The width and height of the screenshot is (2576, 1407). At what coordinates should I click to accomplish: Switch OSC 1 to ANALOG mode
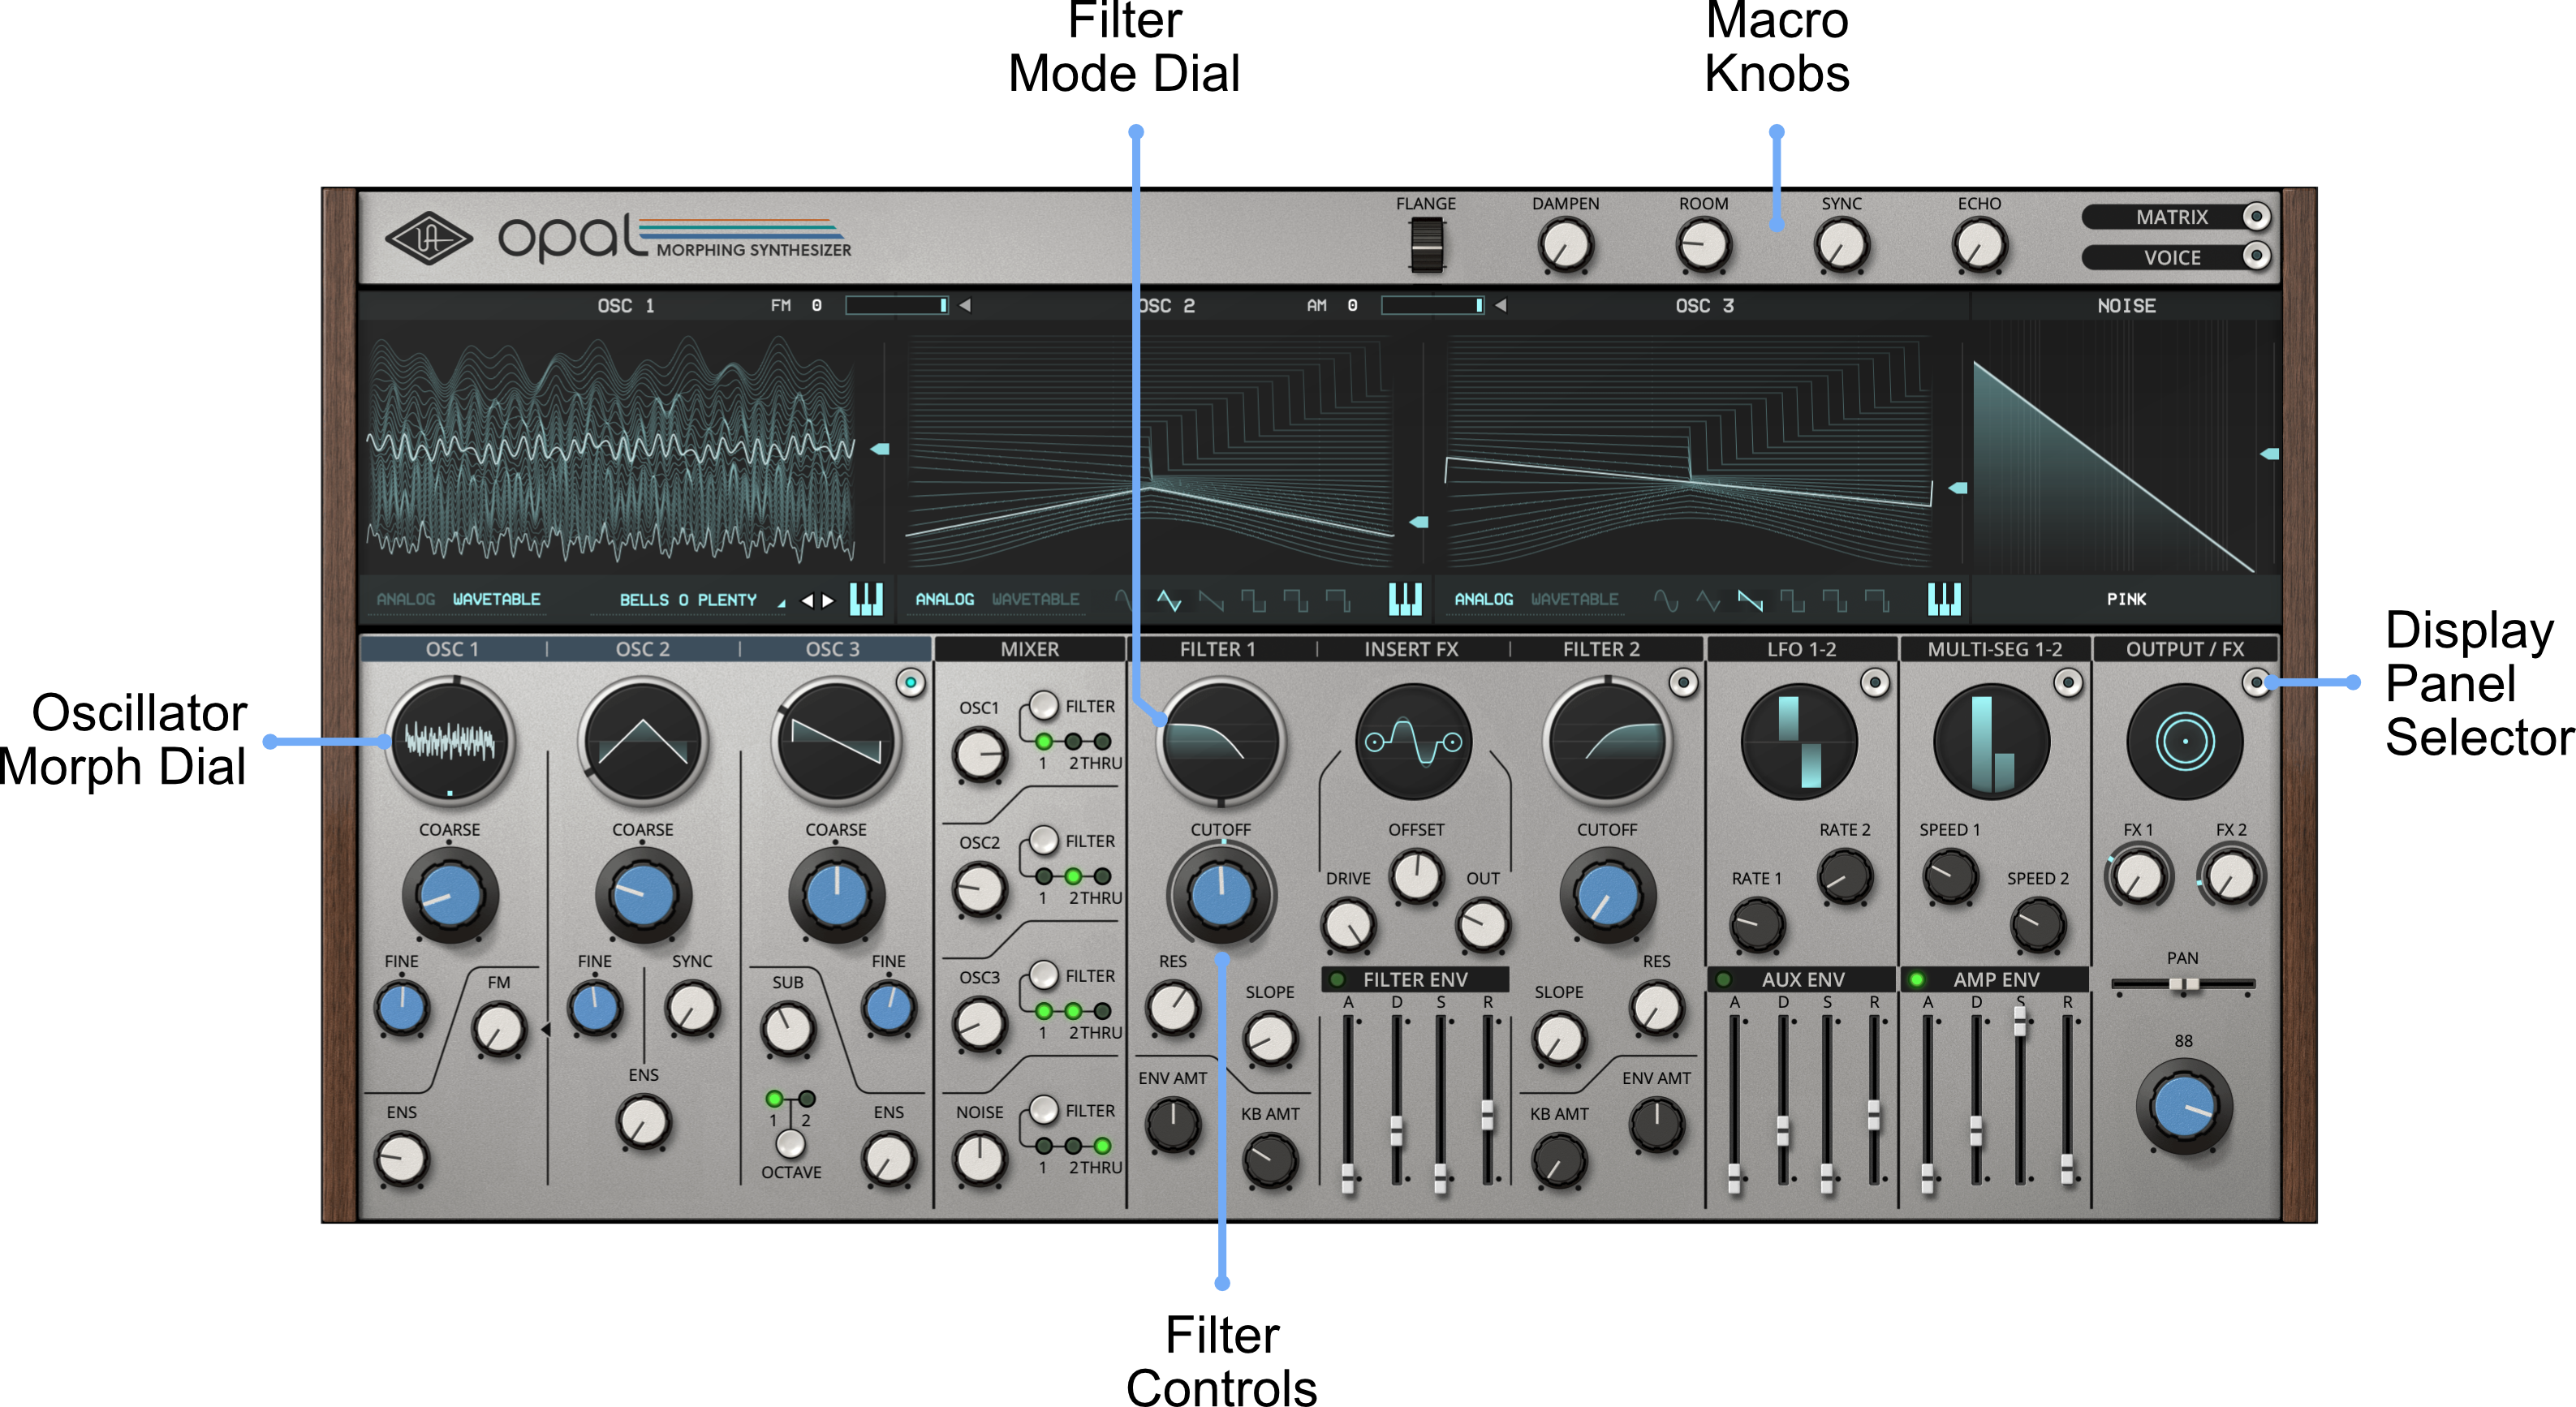click(406, 600)
